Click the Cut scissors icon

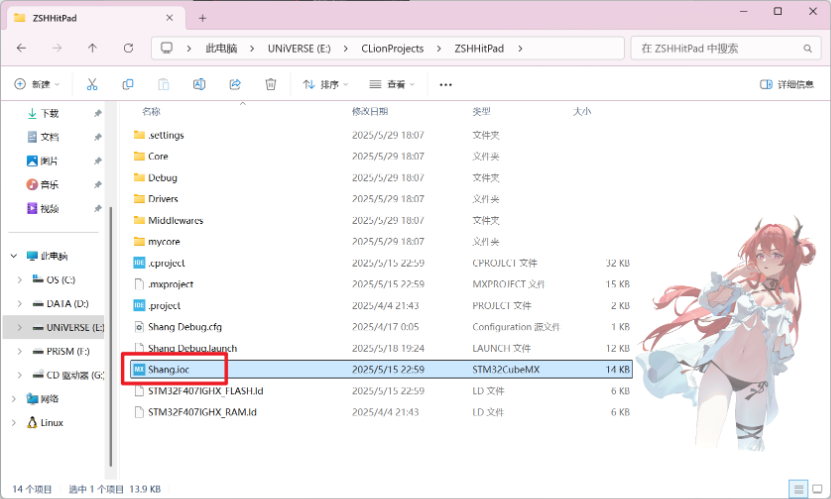tap(92, 84)
